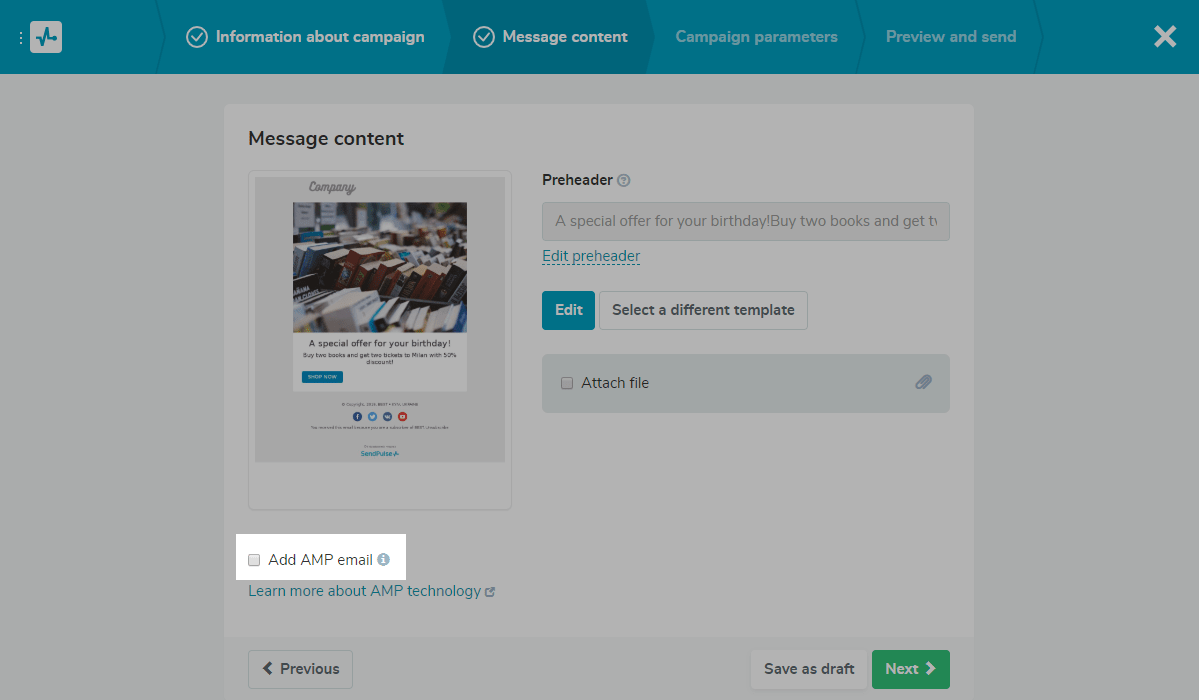Viewport: 1199px width, 700px height.
Task: Click the Preheader help question mark icon
Action: pyautogui.click(x=624, y=179)
